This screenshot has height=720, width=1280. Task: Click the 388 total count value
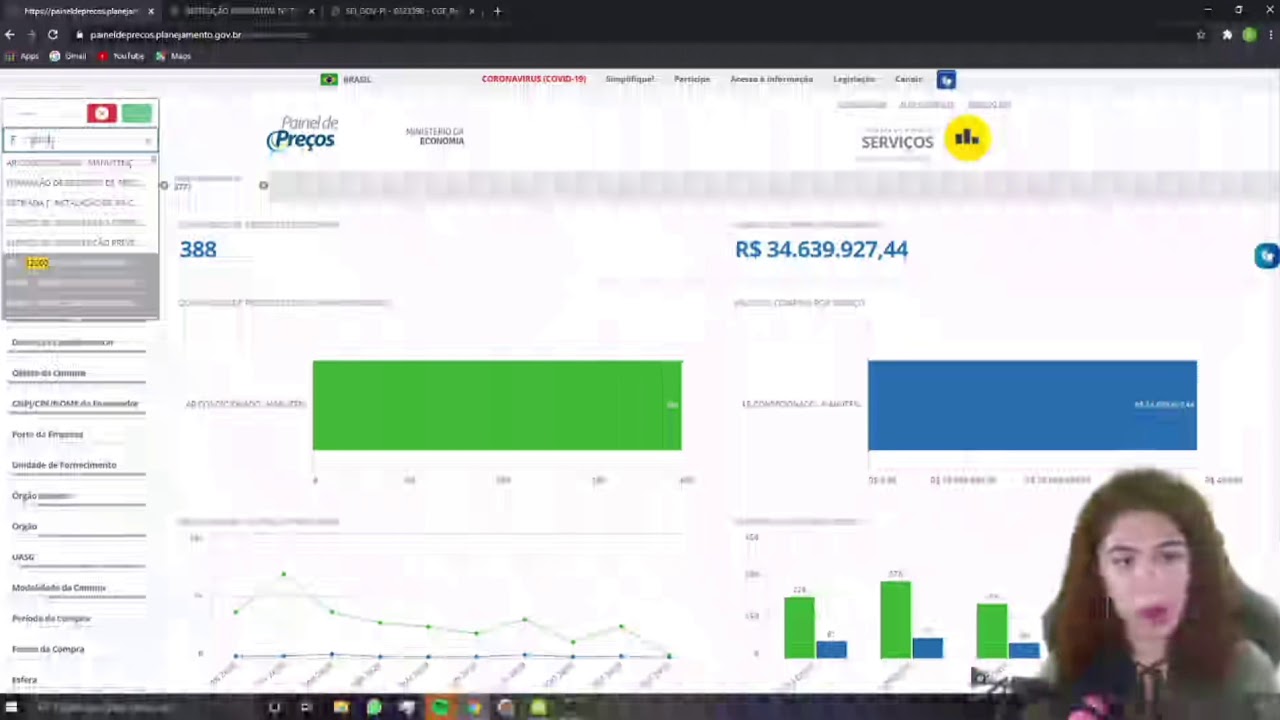tap(198, 249)
